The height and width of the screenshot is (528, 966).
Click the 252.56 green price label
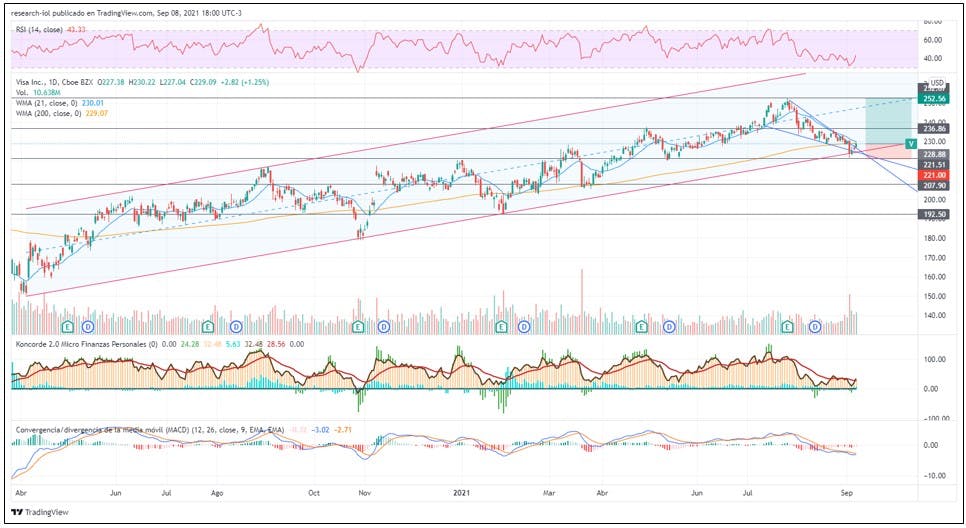pos(935,99)
